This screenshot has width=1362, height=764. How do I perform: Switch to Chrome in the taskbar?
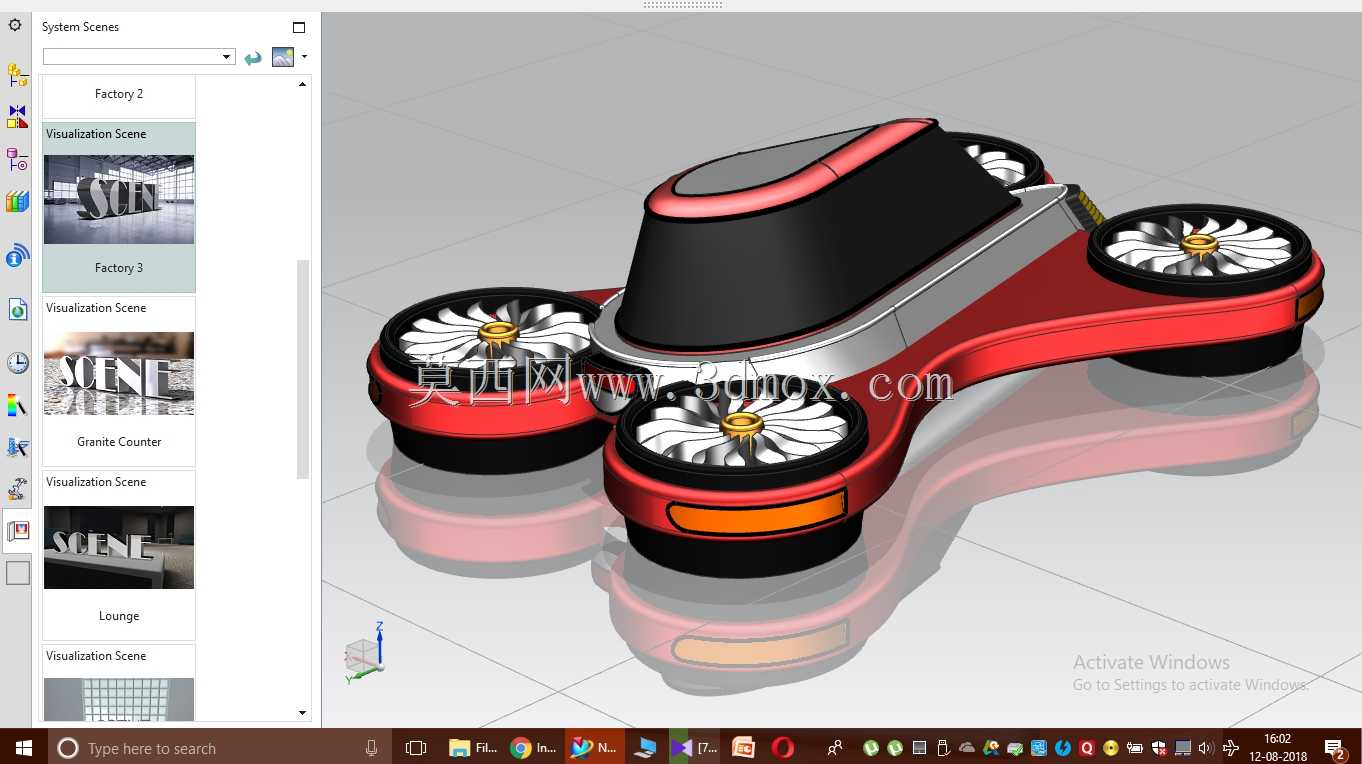tap(533, 748)
